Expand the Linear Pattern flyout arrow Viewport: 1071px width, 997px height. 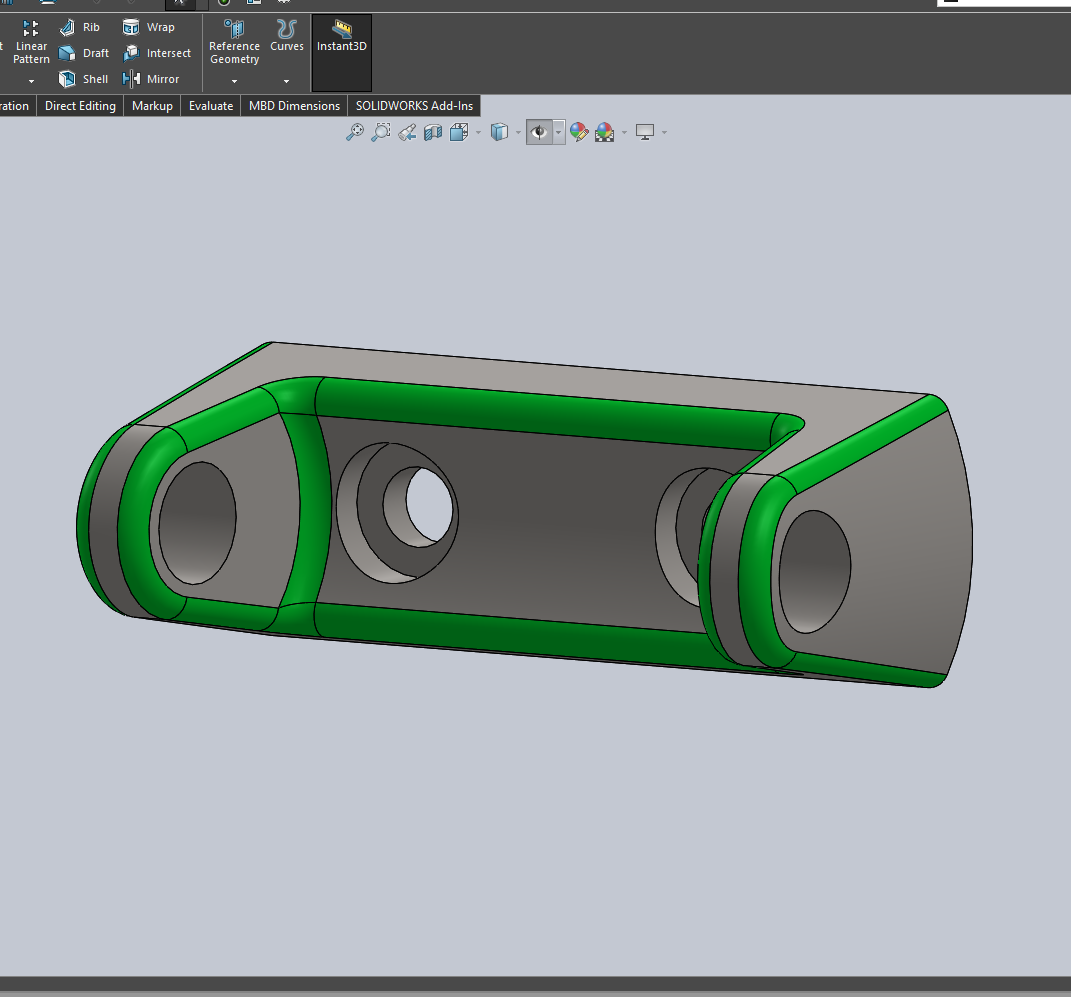point(30,79)
